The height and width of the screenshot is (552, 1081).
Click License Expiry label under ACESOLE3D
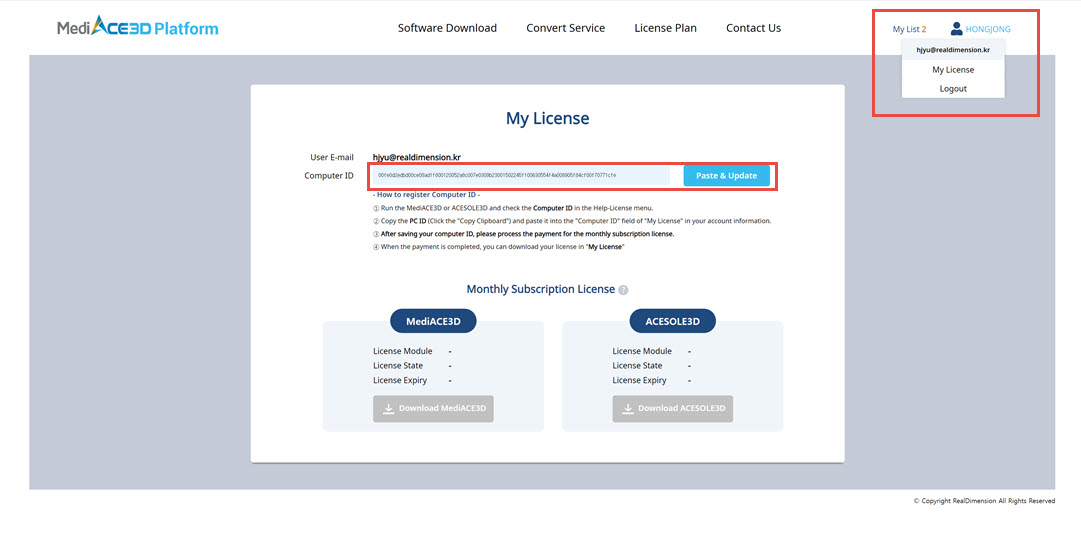click(639, 380)
